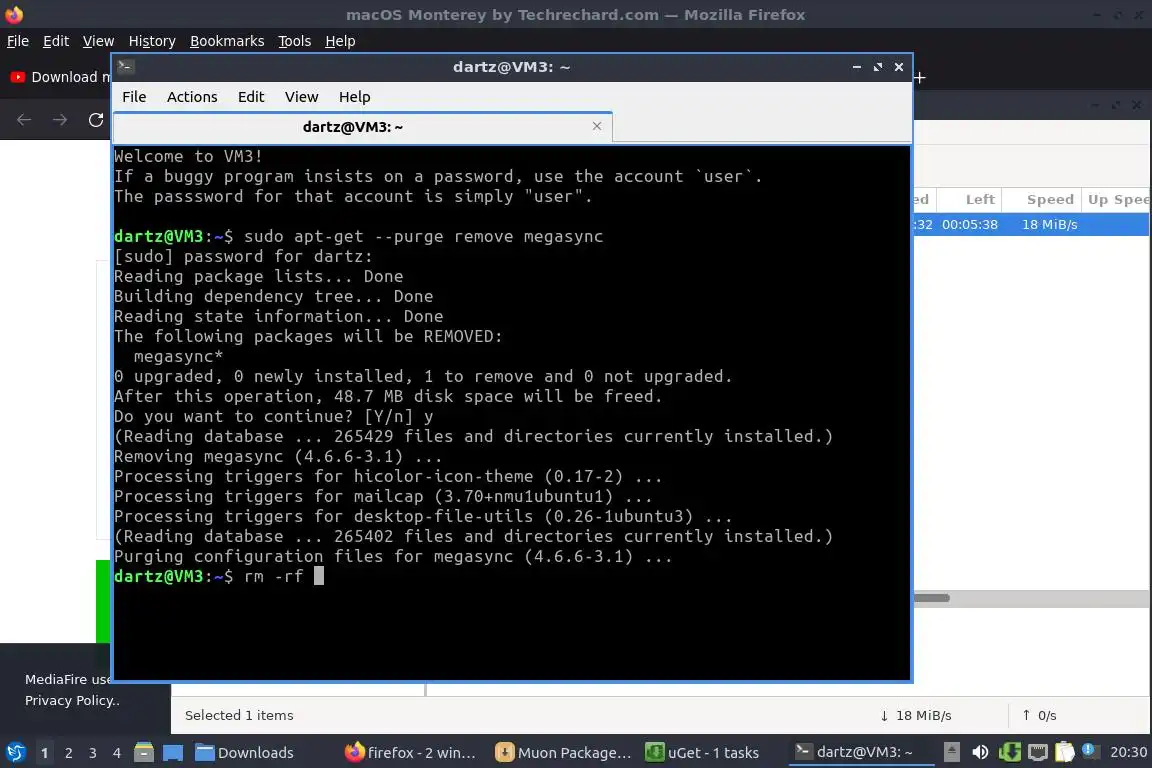Open the update notifier tray icon
1152x768 pixels.
(1090, 751)
